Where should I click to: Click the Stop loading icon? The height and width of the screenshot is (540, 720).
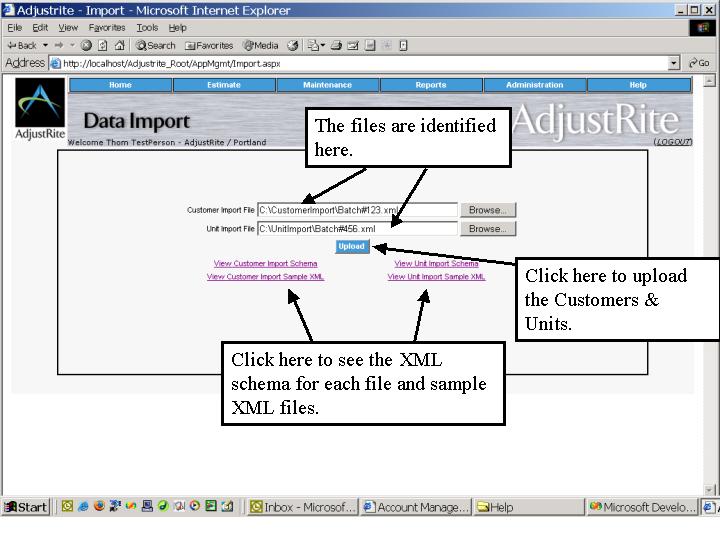pos(86,45)
